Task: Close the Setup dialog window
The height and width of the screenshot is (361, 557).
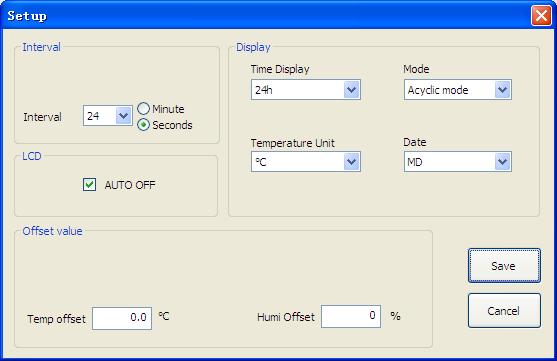Action: (541, 16)
